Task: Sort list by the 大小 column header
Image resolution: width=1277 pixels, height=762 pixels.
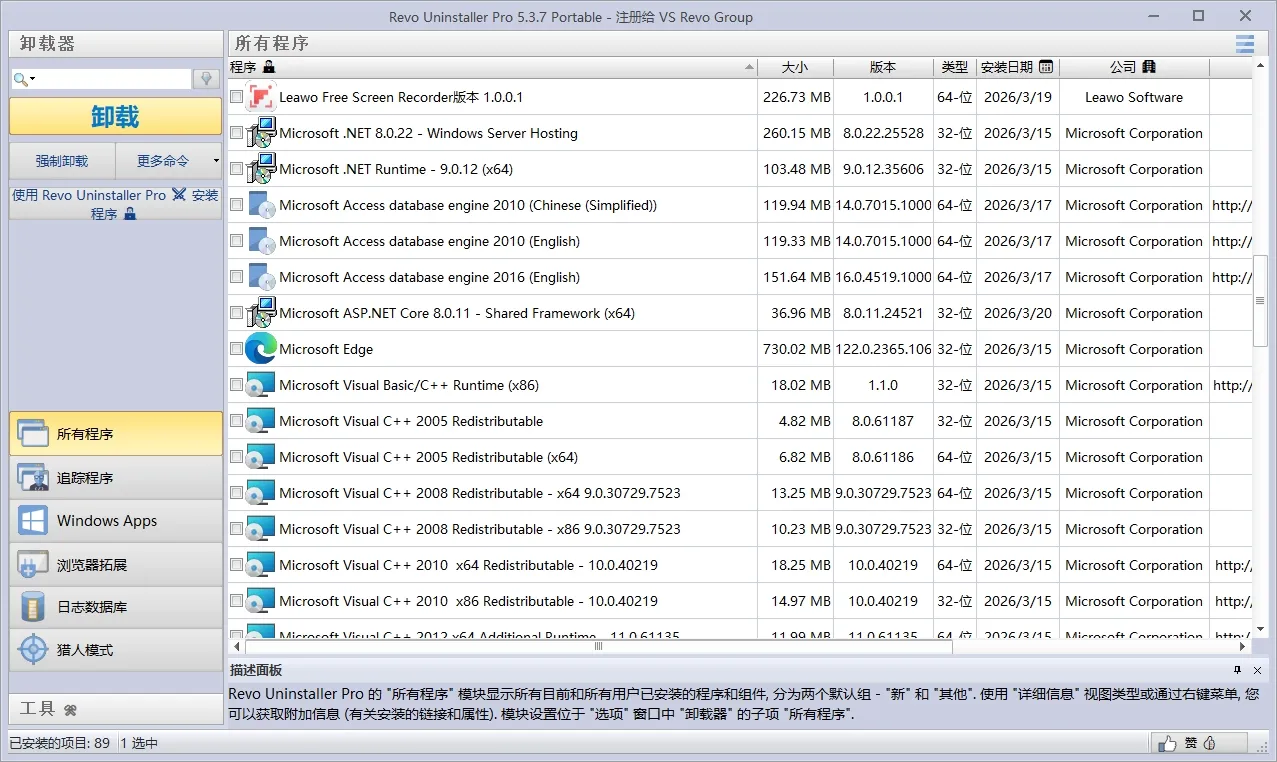Action: 795,67
